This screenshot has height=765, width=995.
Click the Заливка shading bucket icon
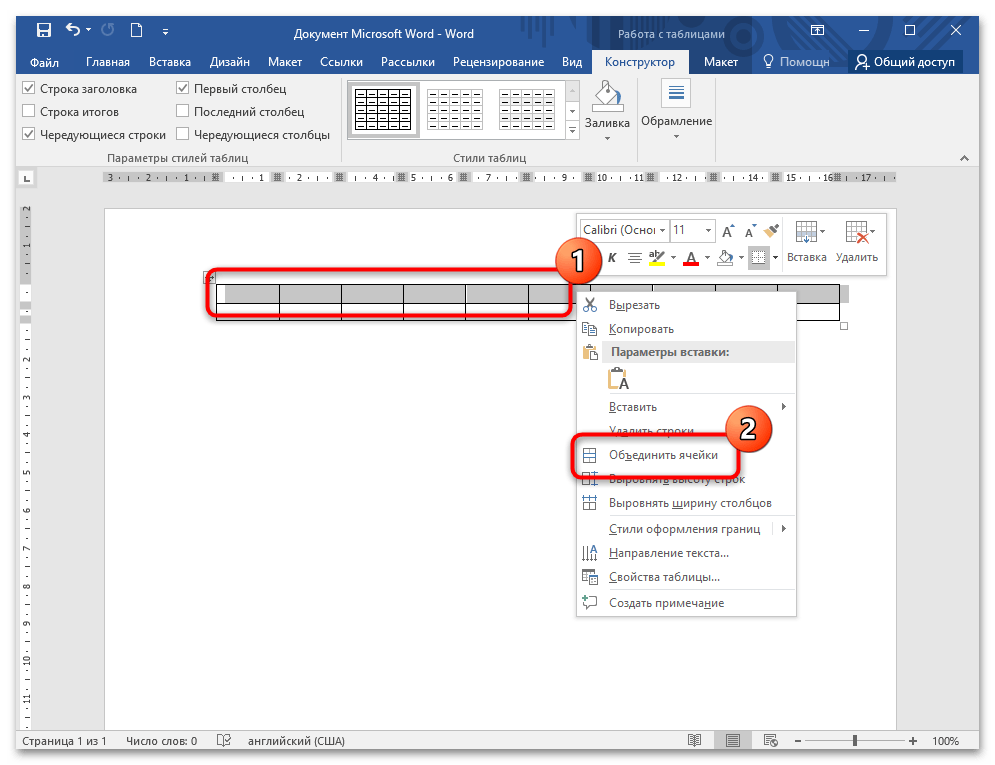607,96
